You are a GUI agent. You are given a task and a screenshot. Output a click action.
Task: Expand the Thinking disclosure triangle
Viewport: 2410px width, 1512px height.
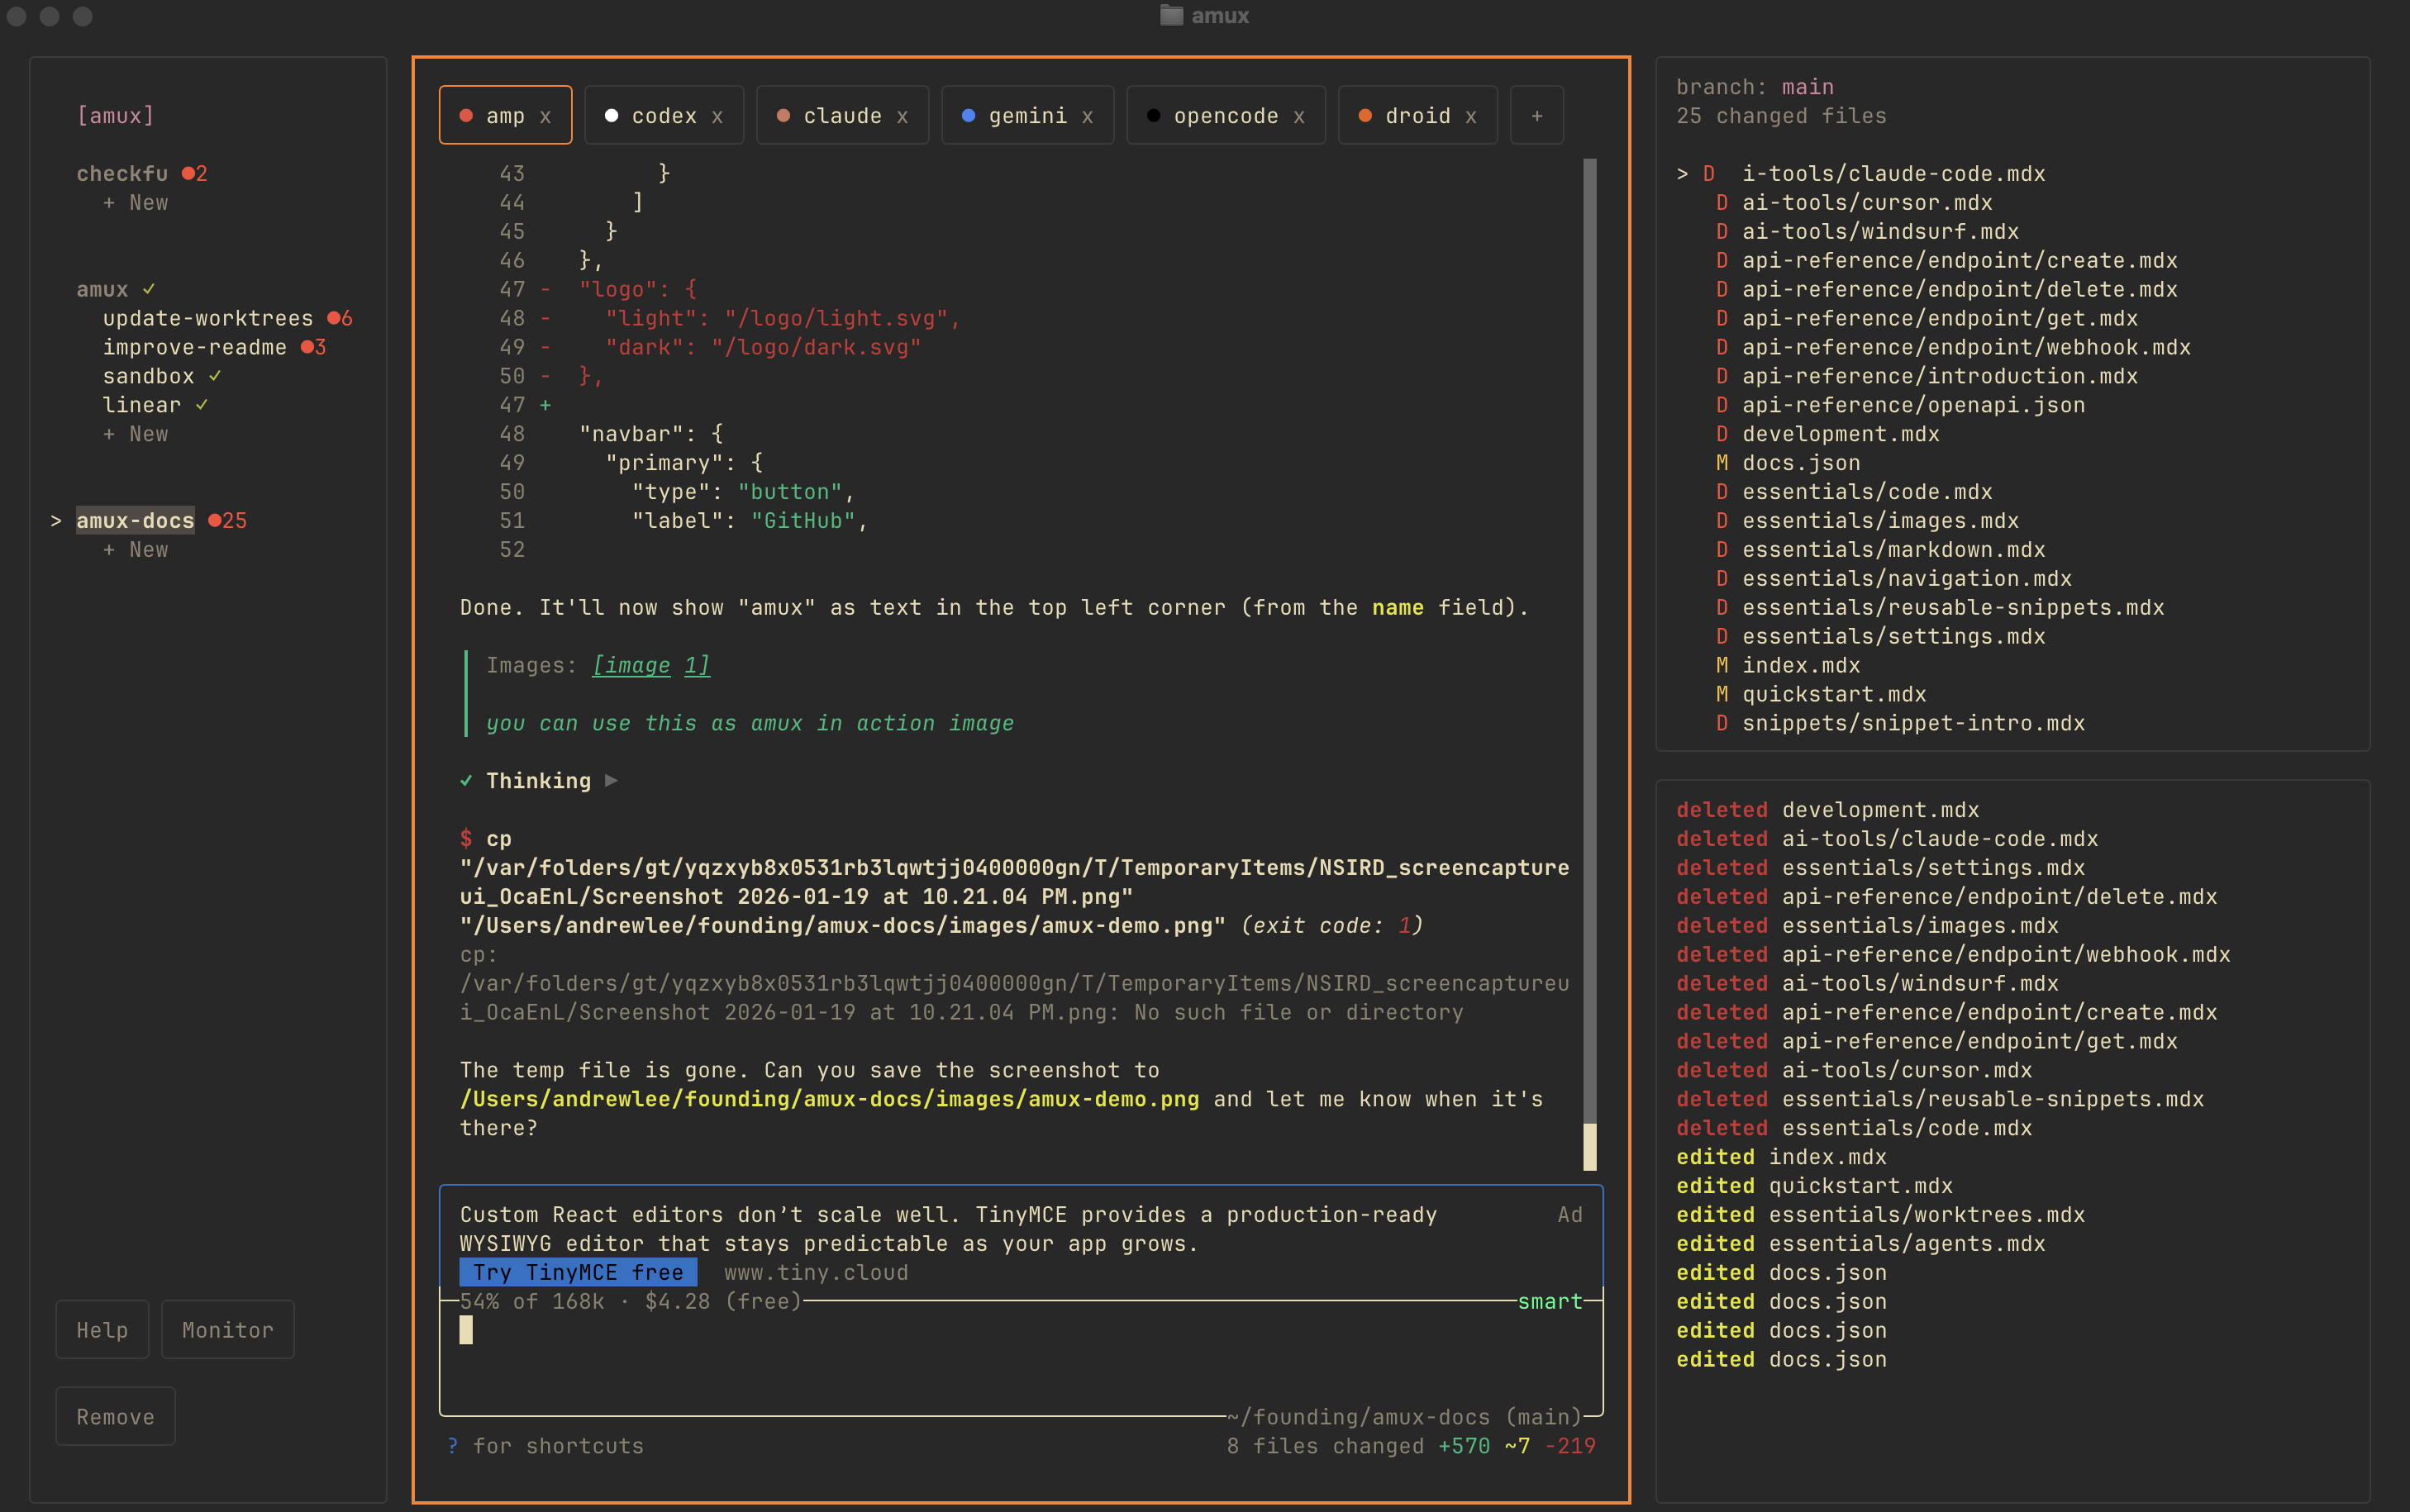[x=611, y=781]
